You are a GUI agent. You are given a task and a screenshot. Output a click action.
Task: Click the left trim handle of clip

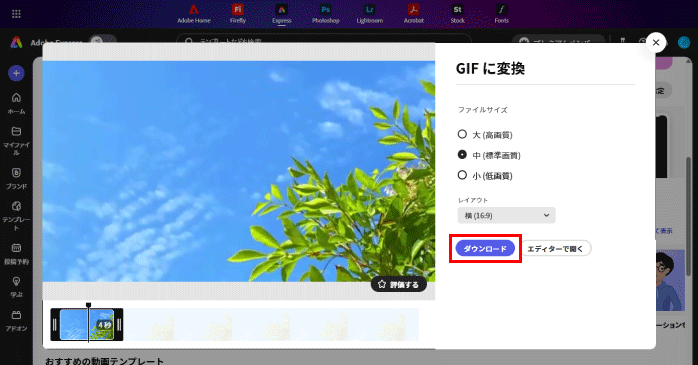[x=55, y=324]
